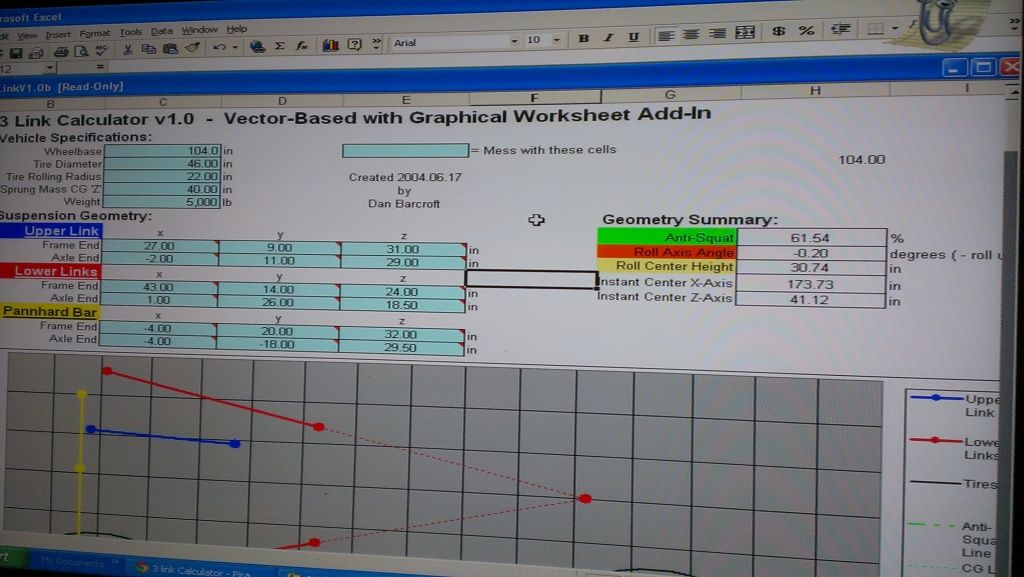Screen dimensions: 1024x577
Task: Click the Merge and Center icon
Action: [x=744, y=34]
